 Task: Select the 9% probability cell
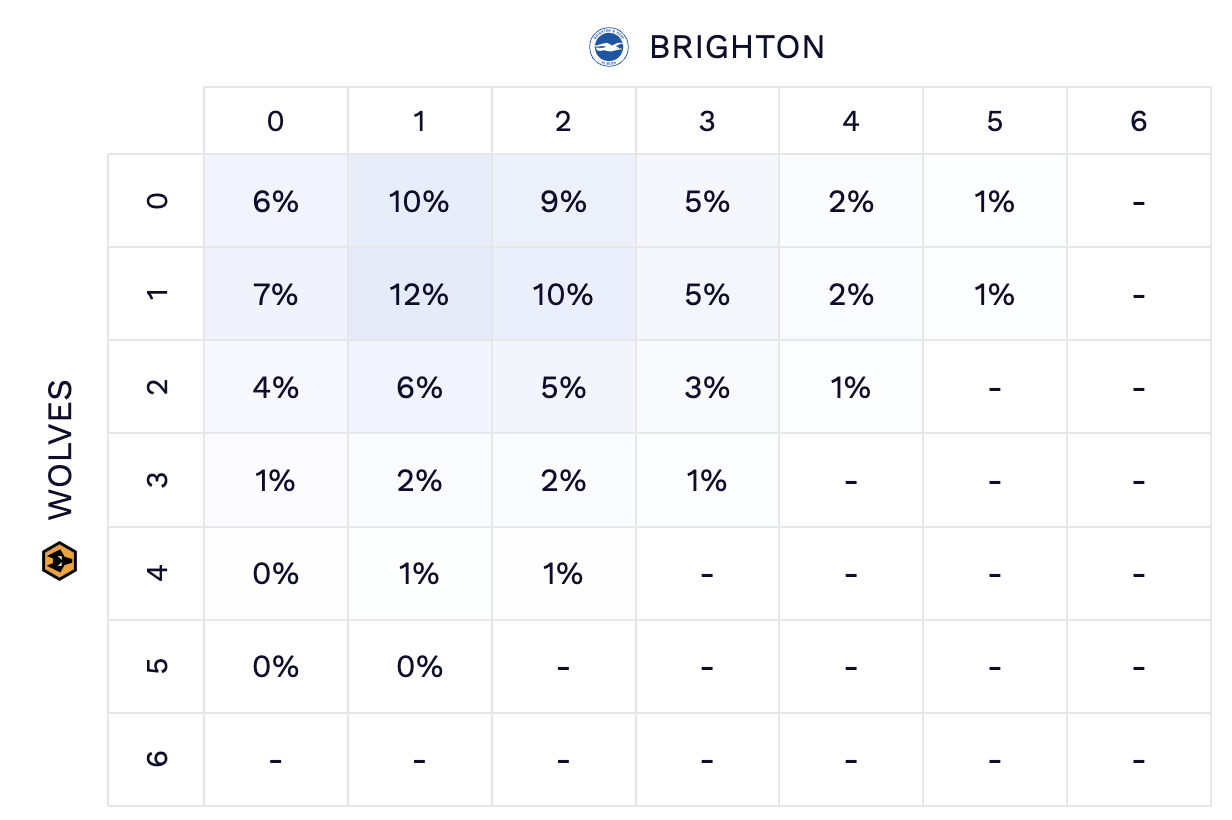click(x=563, y=202)
